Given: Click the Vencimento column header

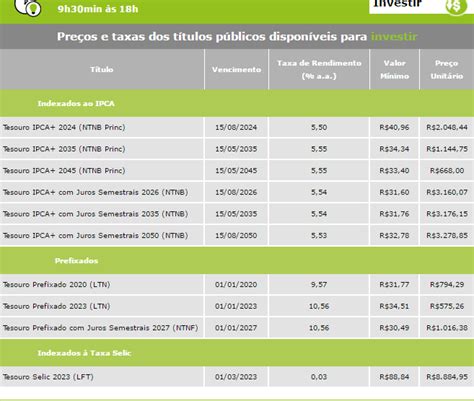Looking at the screenshot, I should coord(236,69).
